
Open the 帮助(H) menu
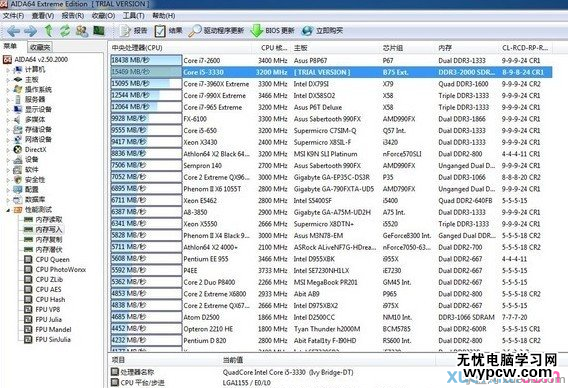[x=163, y=16]
